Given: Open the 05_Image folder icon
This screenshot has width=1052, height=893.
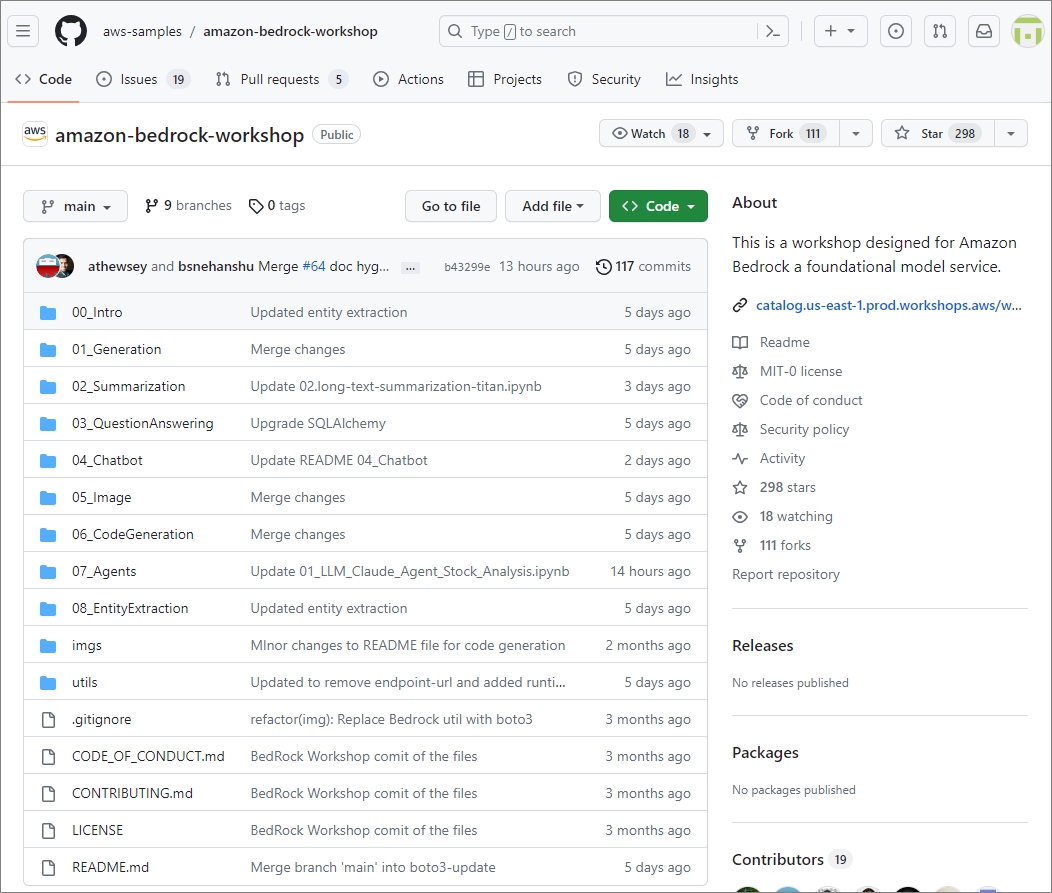Looking at the screenshot, I should click(48, 498).
